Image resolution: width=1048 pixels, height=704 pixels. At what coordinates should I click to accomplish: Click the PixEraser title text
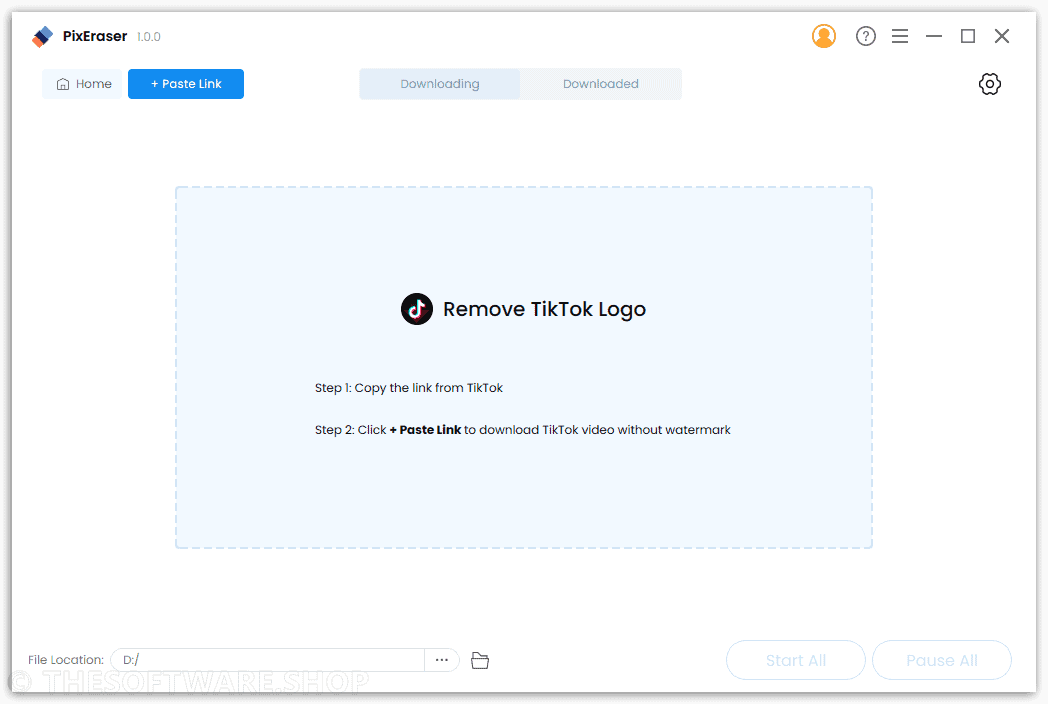[95, 36]
